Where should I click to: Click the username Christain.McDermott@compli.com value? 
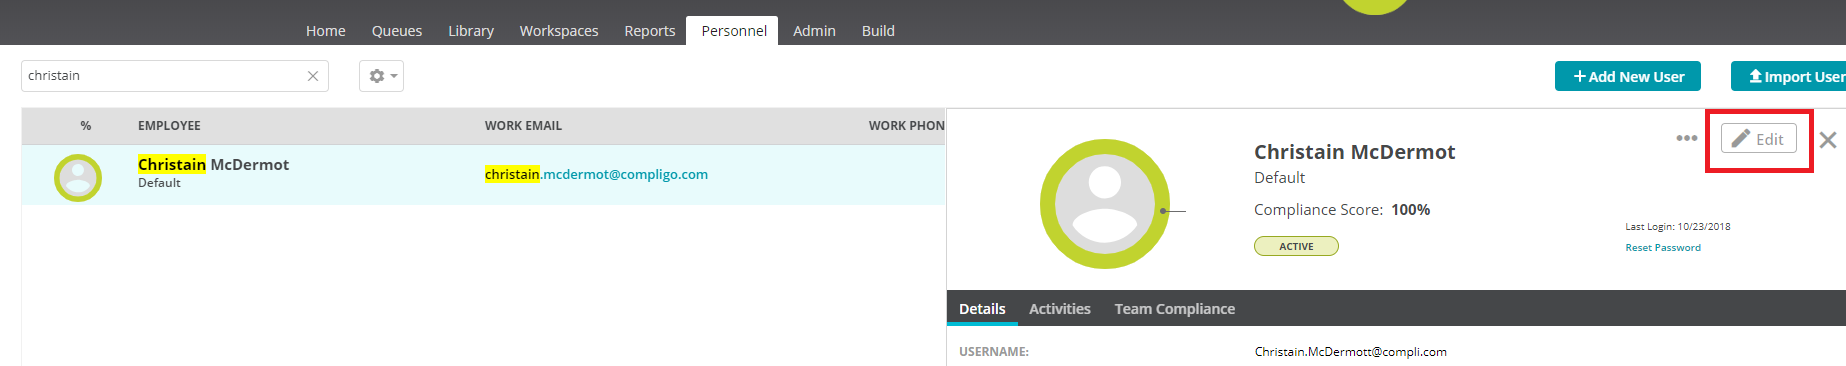(1351, 352)
